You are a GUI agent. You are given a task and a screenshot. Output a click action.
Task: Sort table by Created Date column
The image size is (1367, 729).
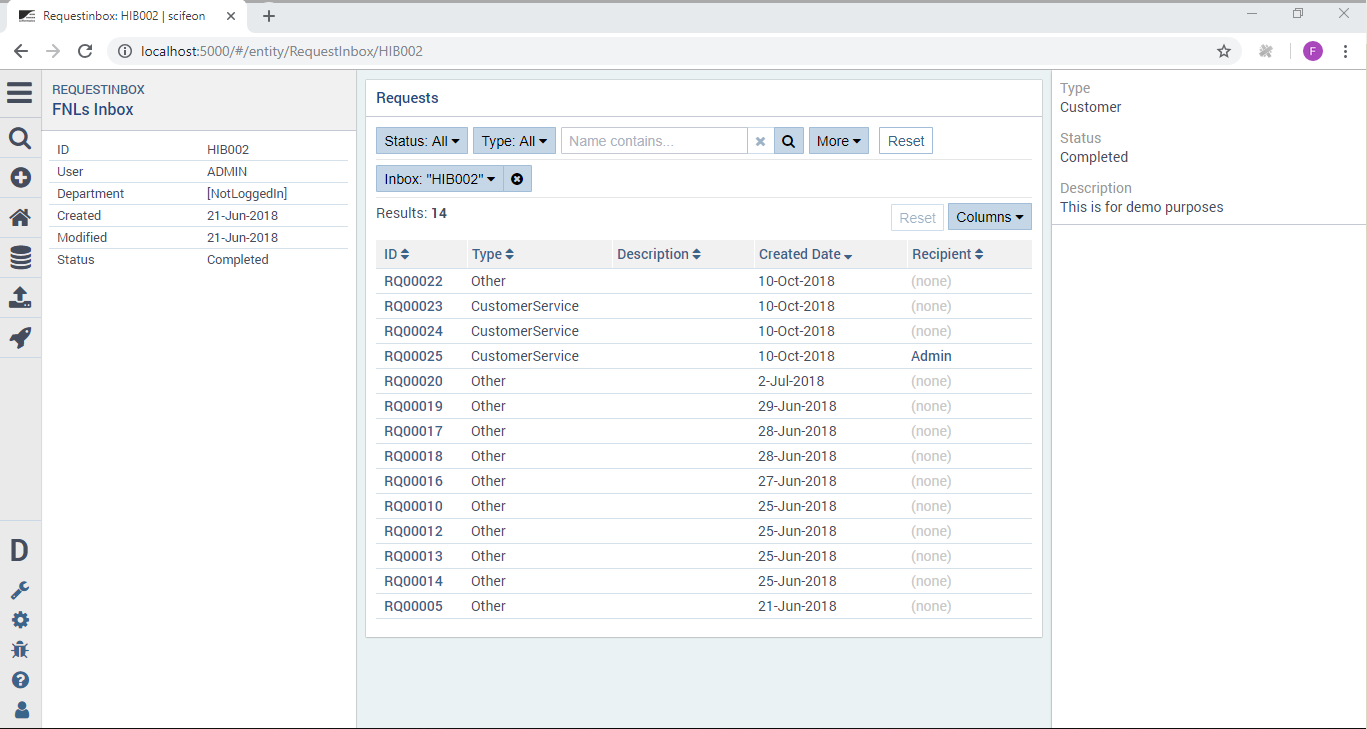point(806,254)
